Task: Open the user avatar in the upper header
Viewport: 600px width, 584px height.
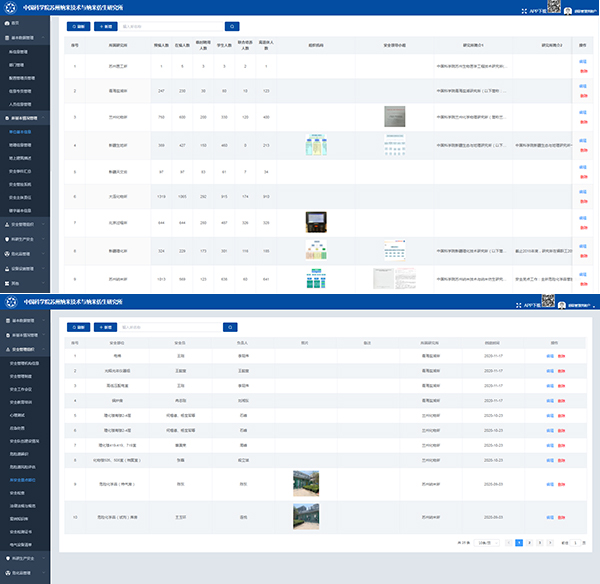Action: coord(567,11)
